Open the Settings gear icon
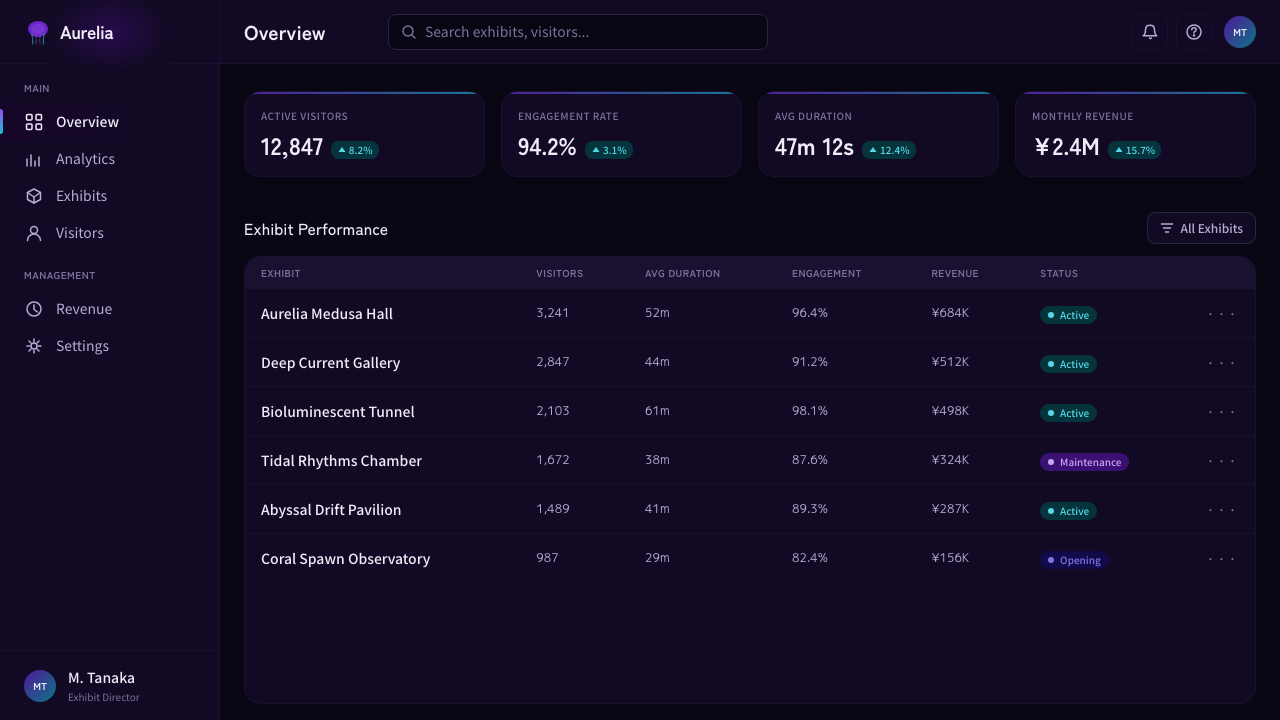The width and height of the screenshot is (1280, 720). (x=34, y=346)
